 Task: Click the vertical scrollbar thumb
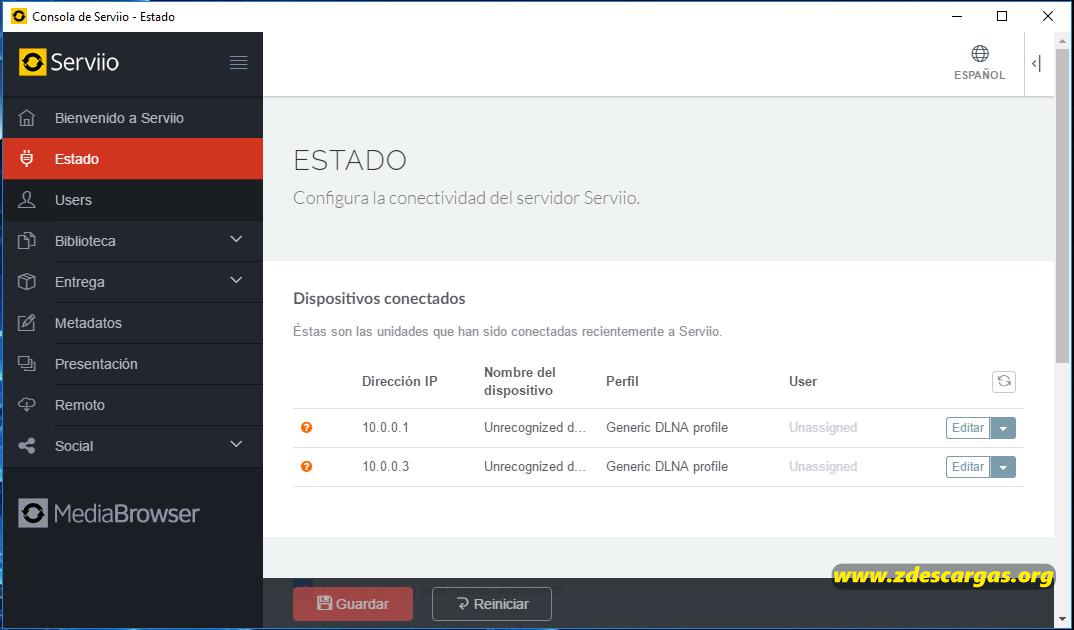(x=1063, y=205)
